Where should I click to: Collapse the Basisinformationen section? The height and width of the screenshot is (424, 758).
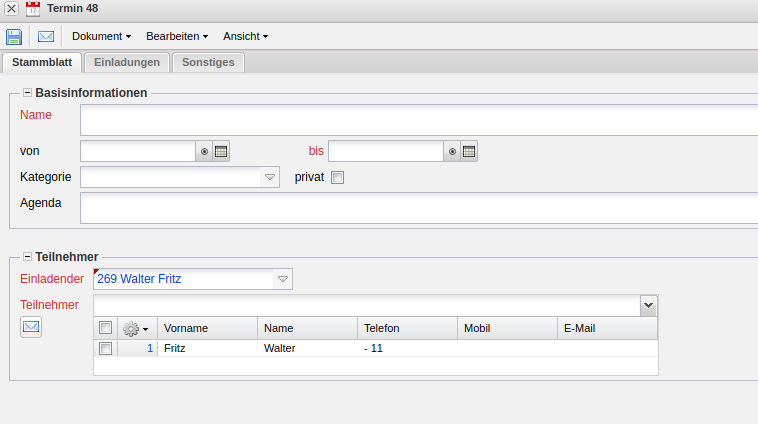[x=27, y=93]
